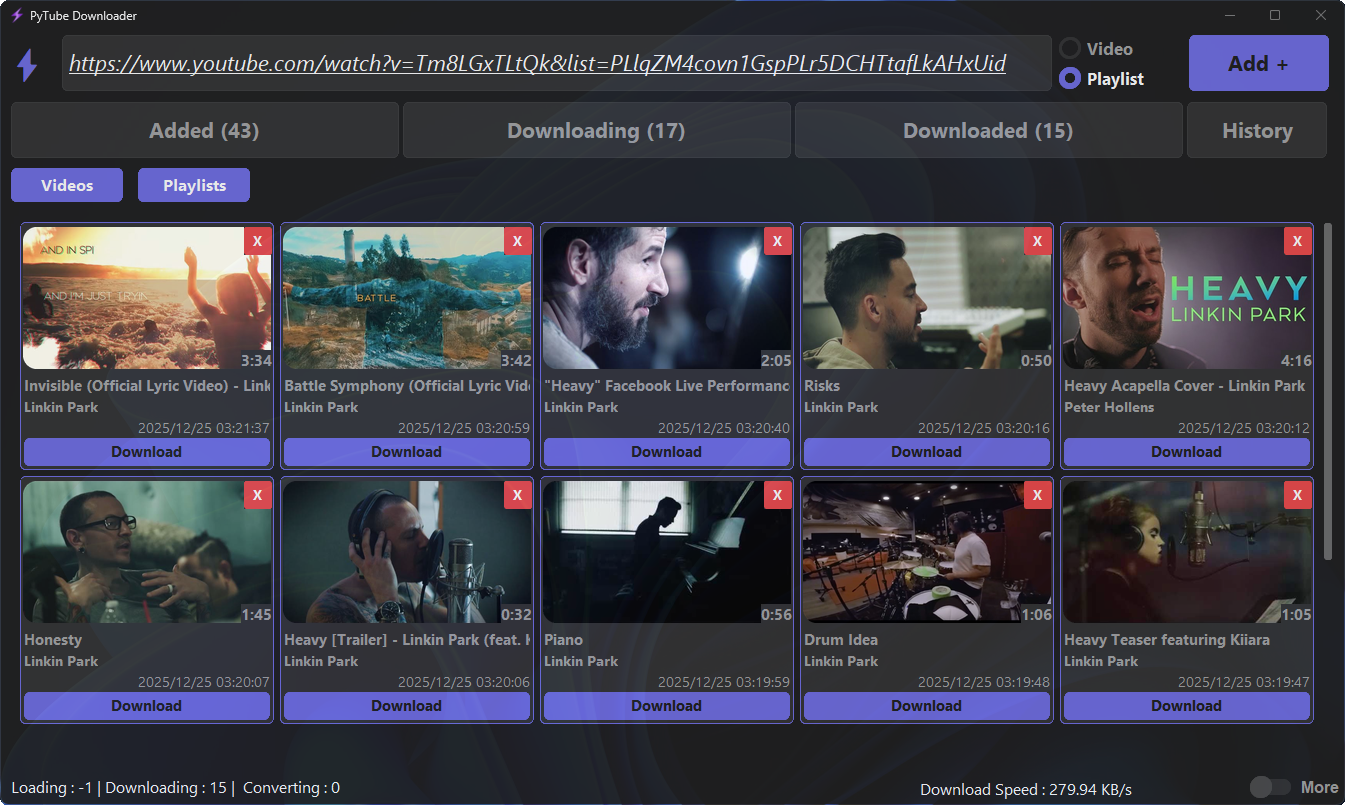Click the PyTube Downloader title bar icon
This screenshot has height=805, width=1345.
tap(16, 15)
